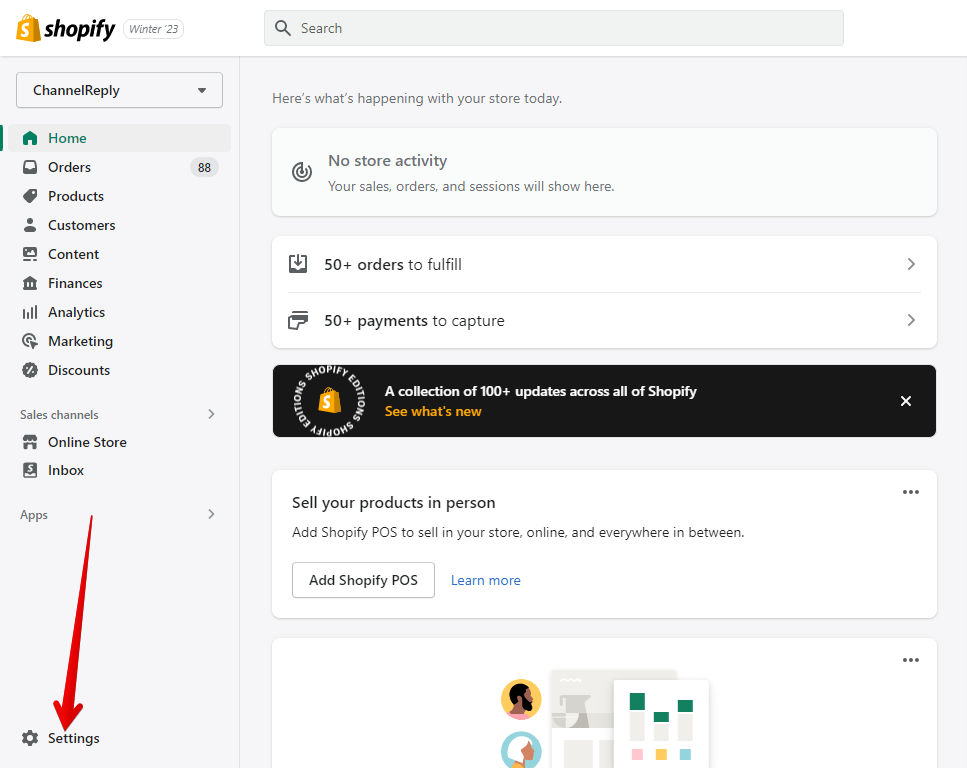The width and height of the screenshot is (967, 768).
Task: Open the Analytics section
Action: pos(76,312)
